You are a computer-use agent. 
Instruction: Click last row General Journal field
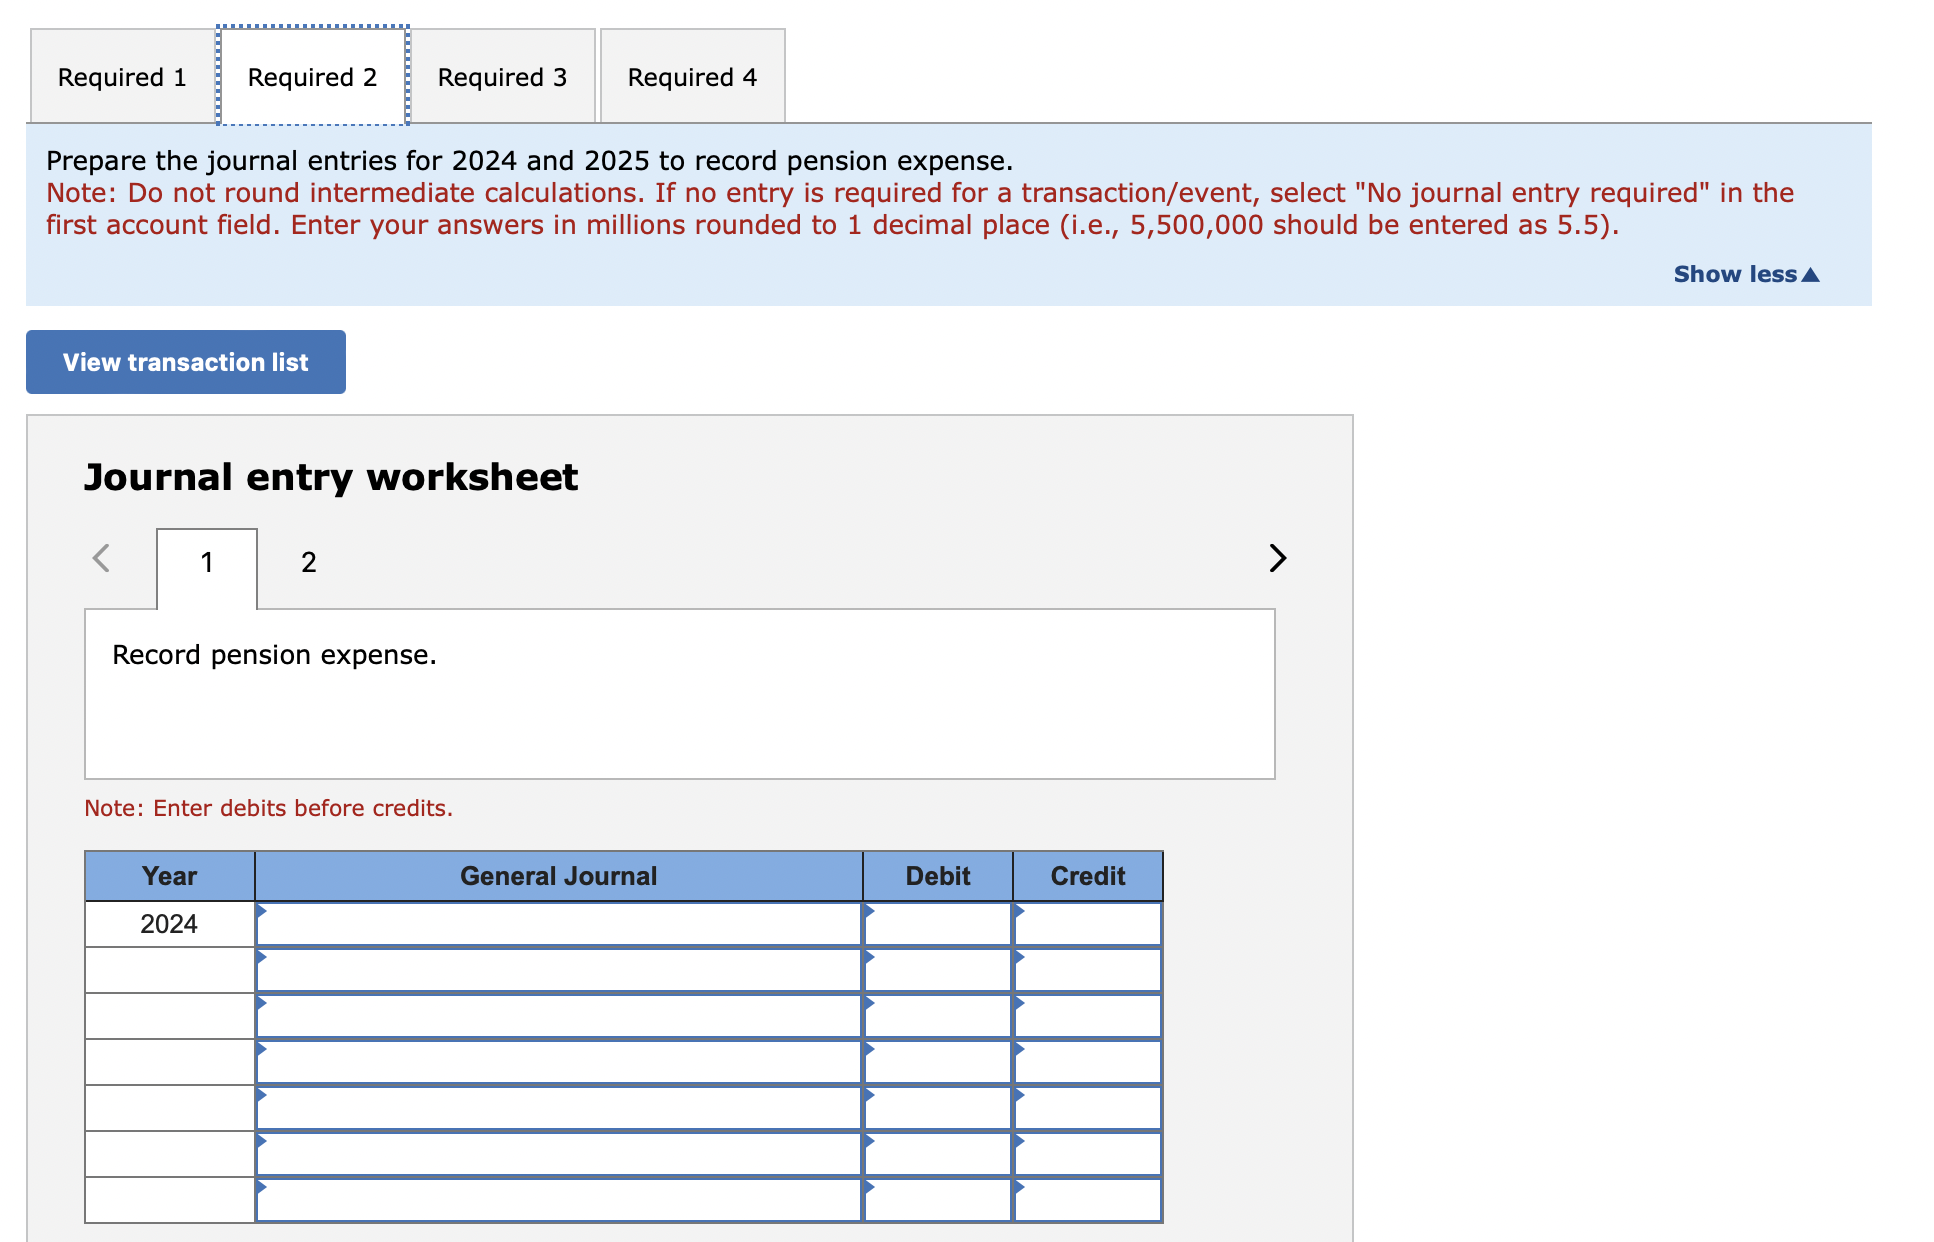tap(558, 1200)
